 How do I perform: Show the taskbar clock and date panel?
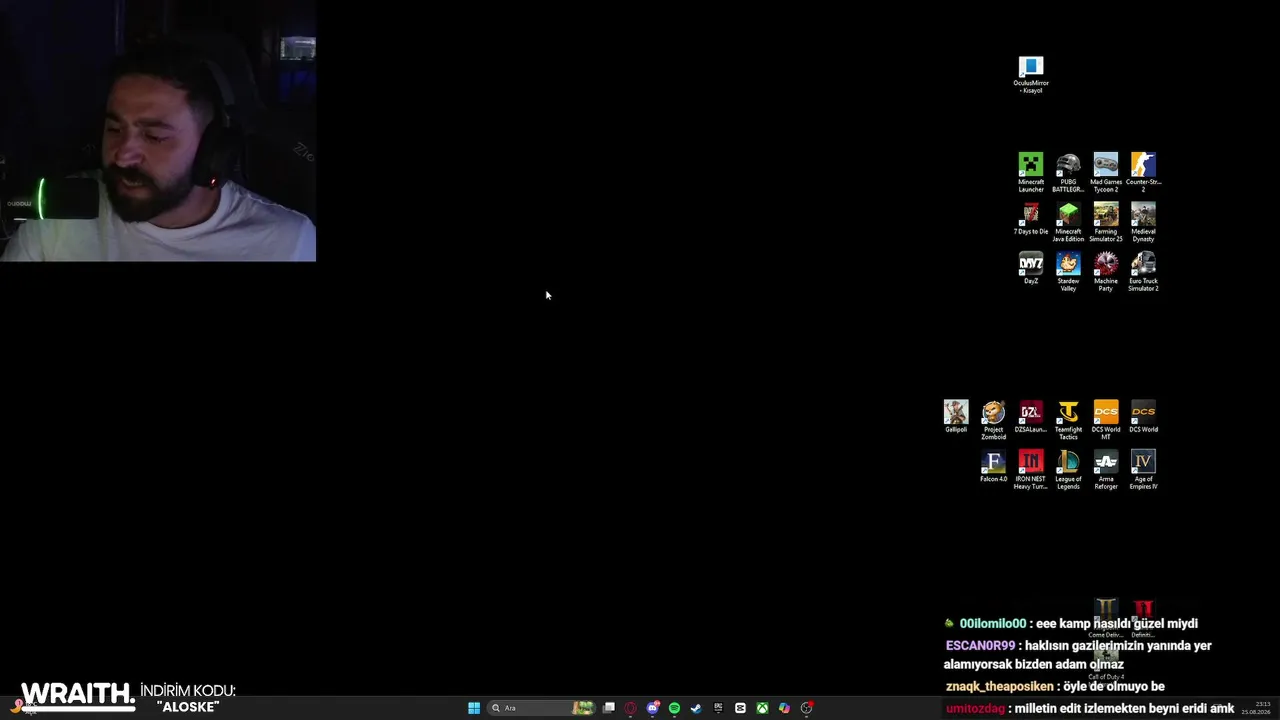click(x=1256, y=708)
